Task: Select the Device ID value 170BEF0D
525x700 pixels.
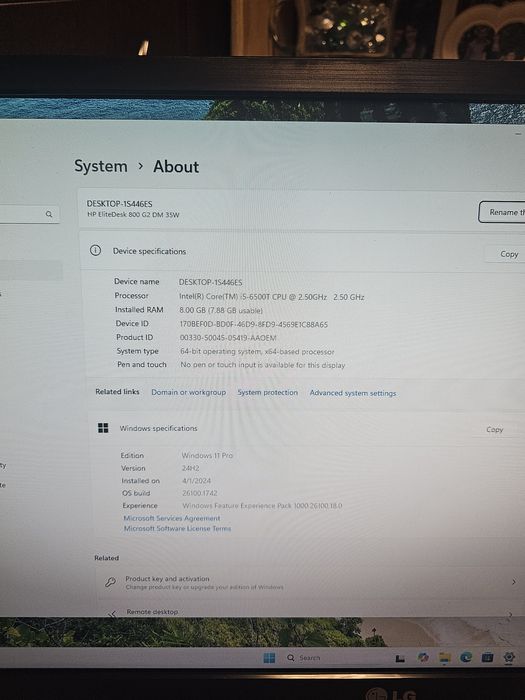Action: coord(254,325)
